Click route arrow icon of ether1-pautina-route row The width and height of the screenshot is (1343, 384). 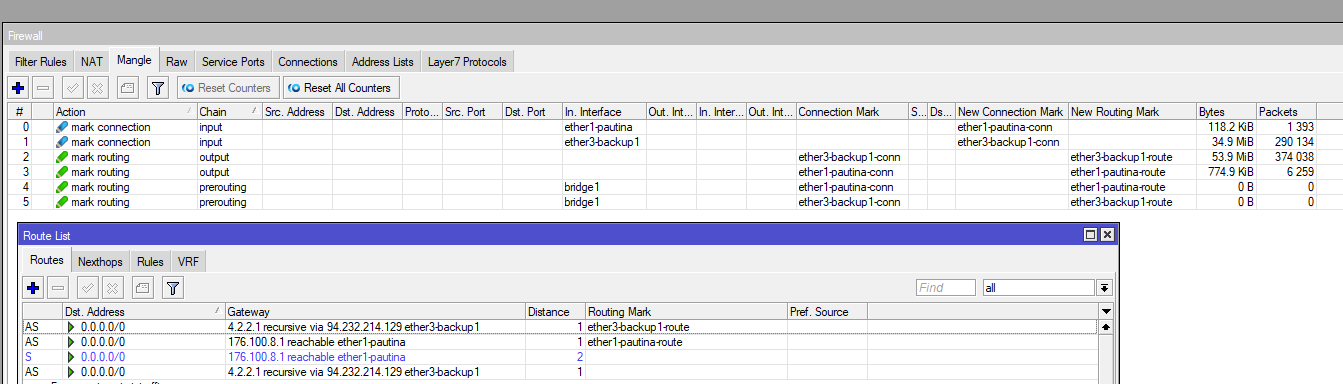click(71, 342)
